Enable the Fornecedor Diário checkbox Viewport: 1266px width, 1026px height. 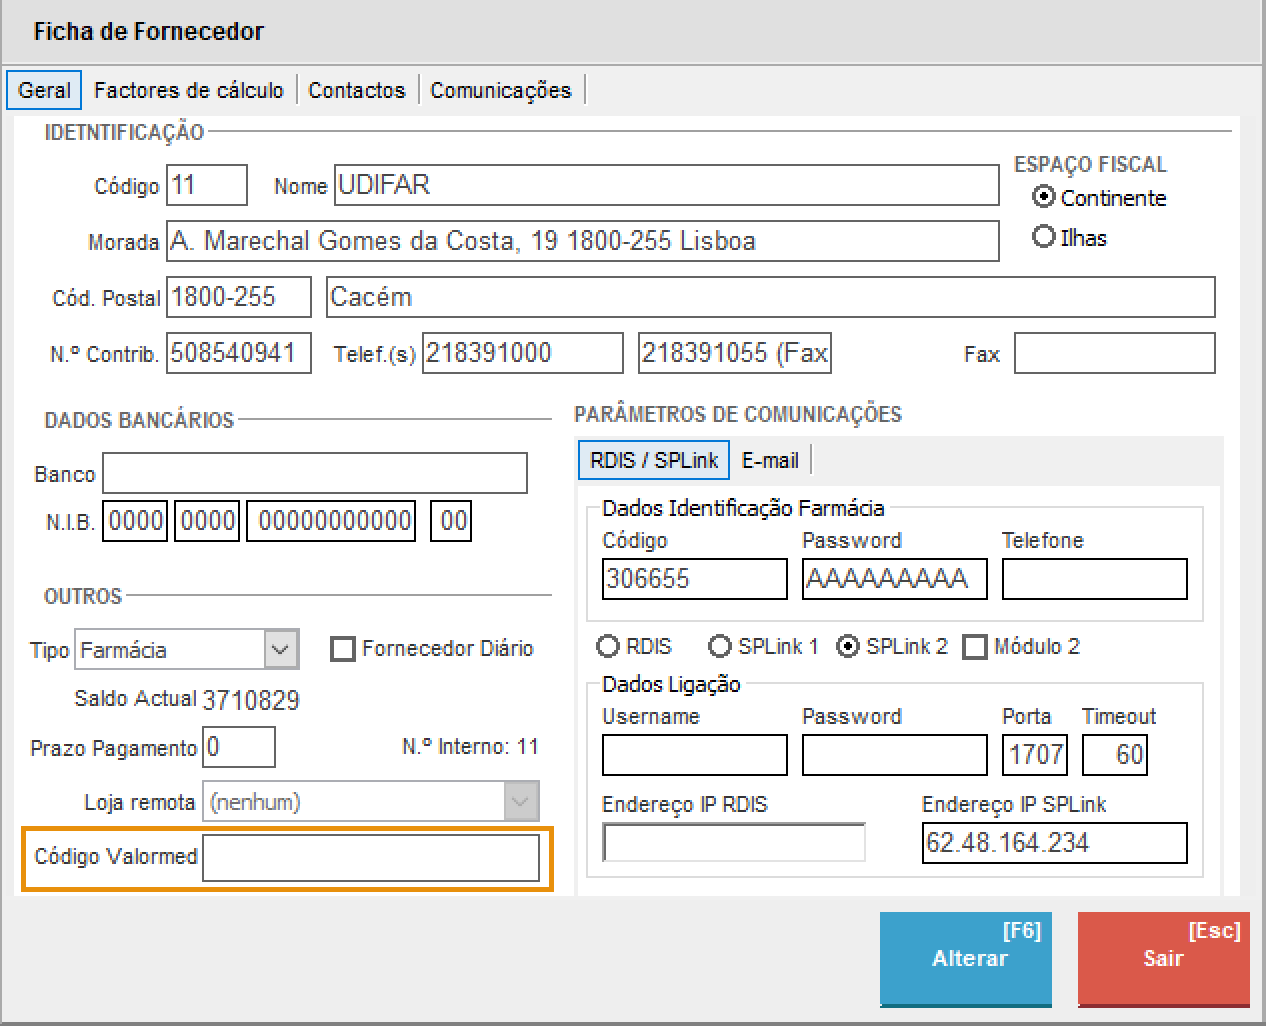click(x=343, y=649)
